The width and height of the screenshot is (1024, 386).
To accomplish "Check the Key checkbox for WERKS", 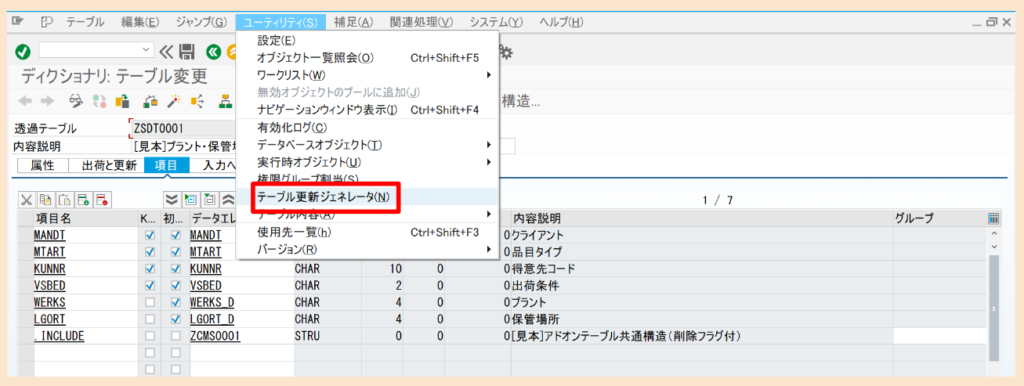I will coord(151,302).
